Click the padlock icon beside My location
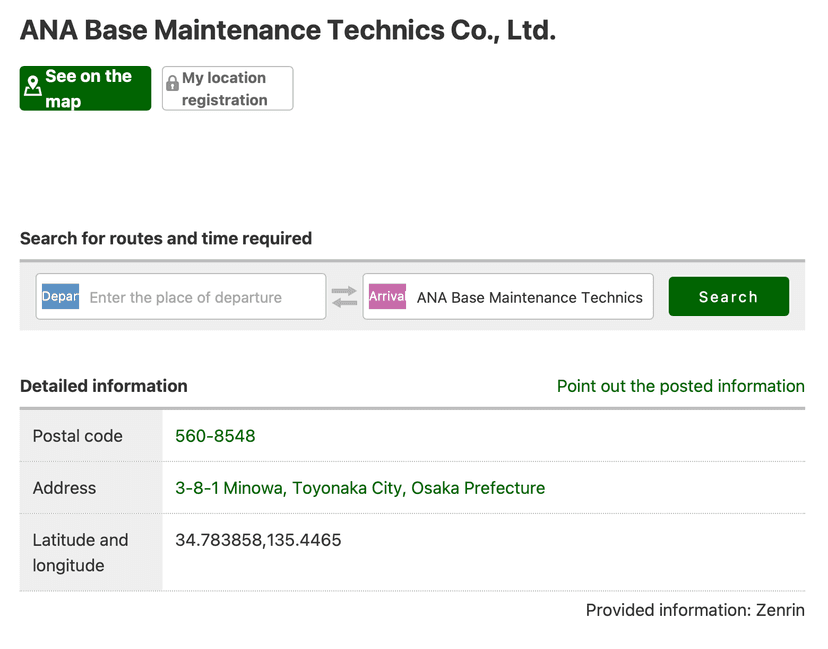This screenshot has height=649, width=828. point(172,83)
